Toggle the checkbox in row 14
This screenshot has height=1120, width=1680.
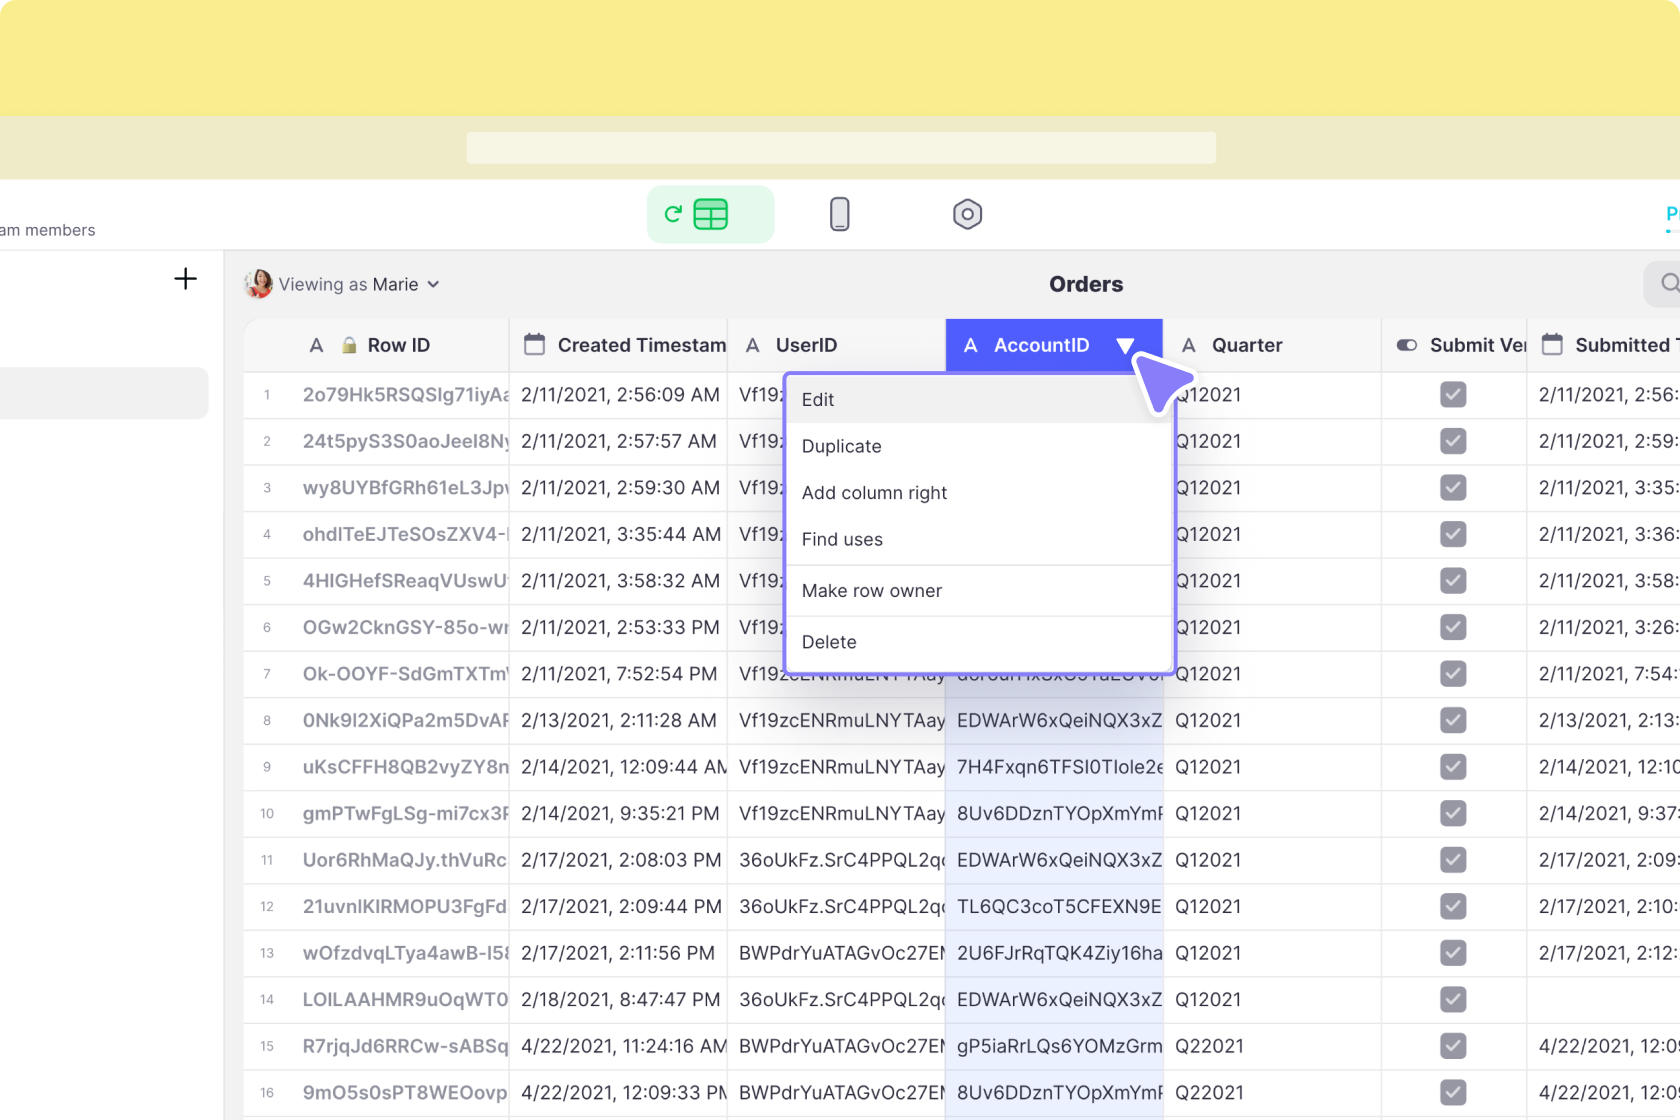click(1453, 1000)
